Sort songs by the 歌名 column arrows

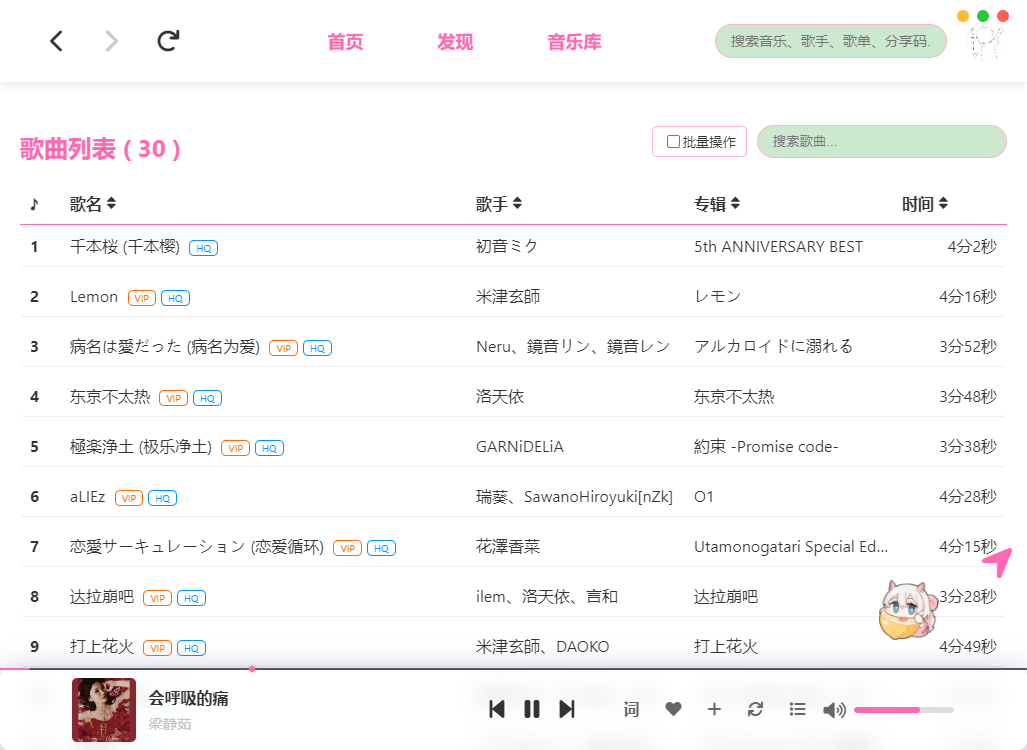click(110, 203)
